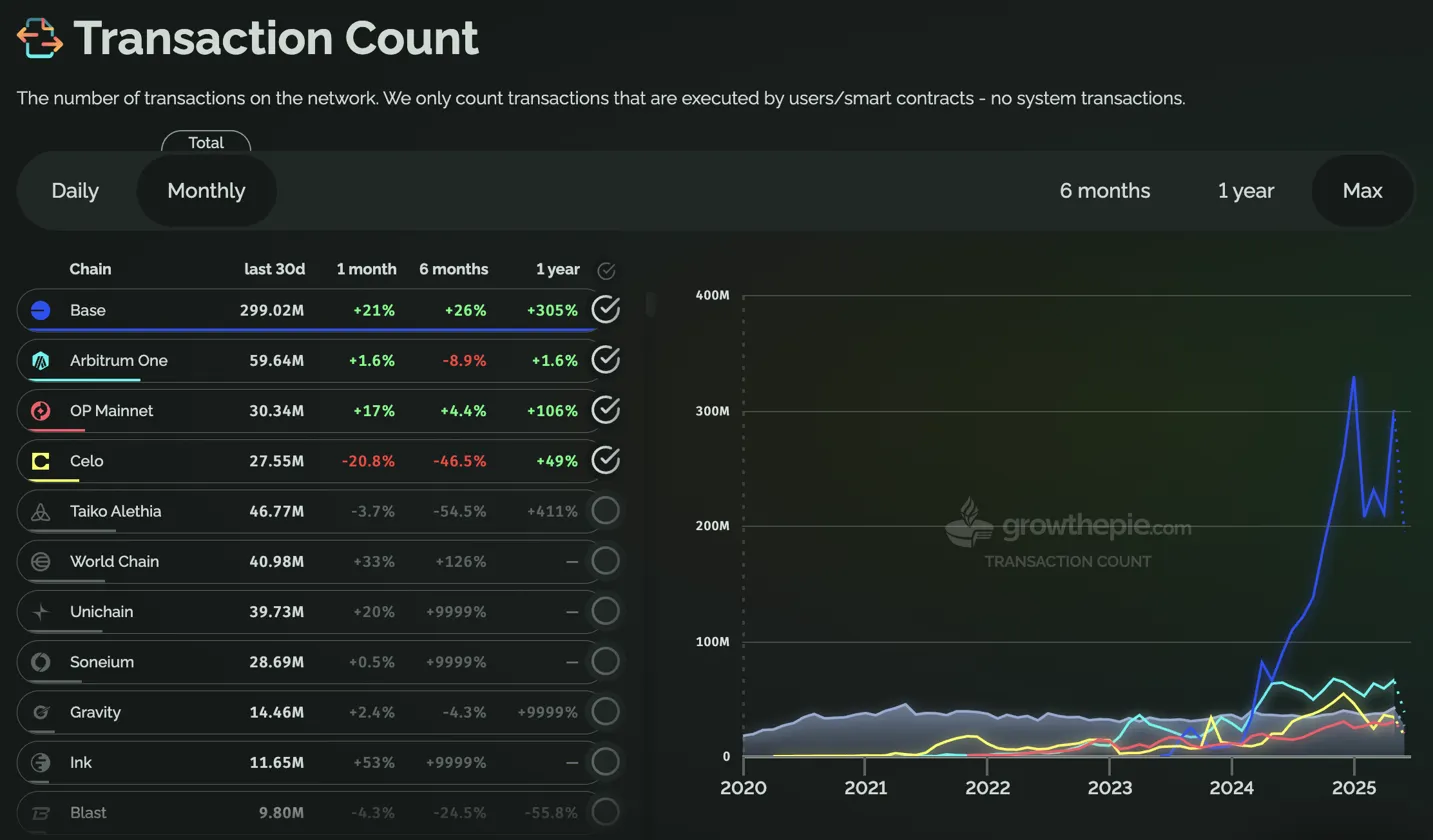Select the 1 year time range
The height and width of the screenshot is (840, 1433).
pyautogui.click(x=1246, y=190)
